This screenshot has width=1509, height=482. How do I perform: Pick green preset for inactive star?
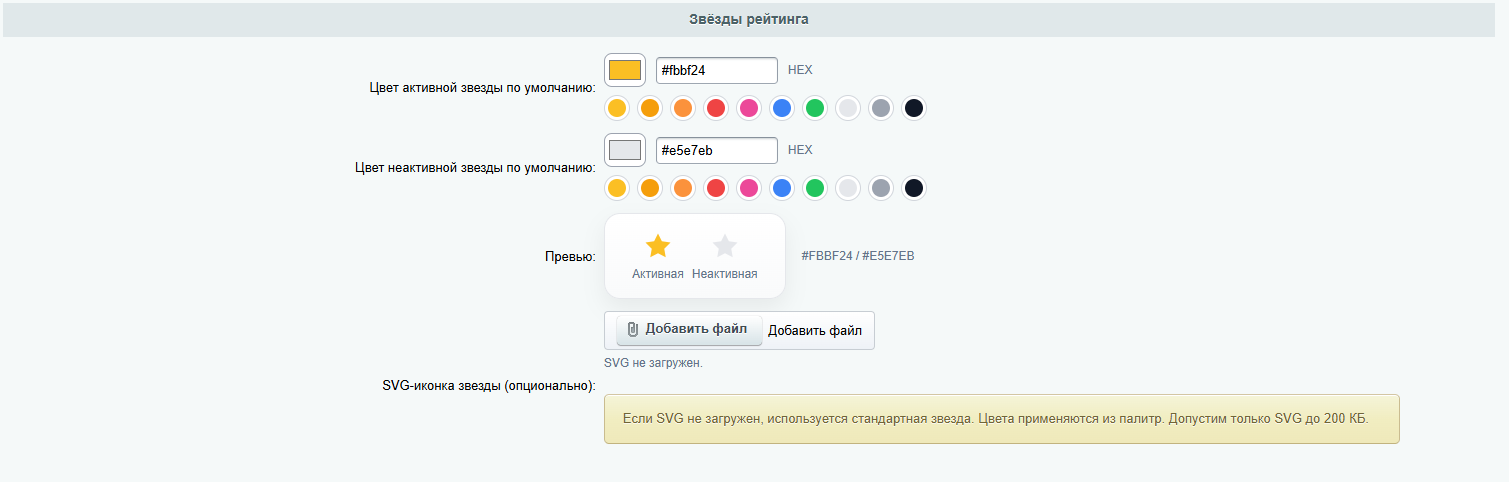tap(815, 188)
